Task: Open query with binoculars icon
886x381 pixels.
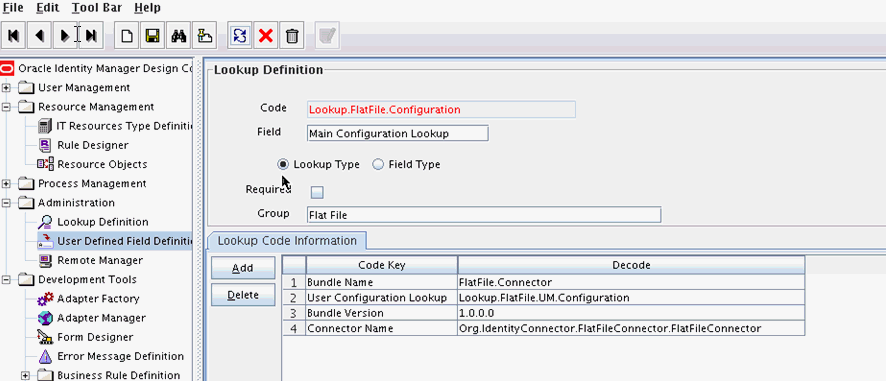Action: point(179,36)
